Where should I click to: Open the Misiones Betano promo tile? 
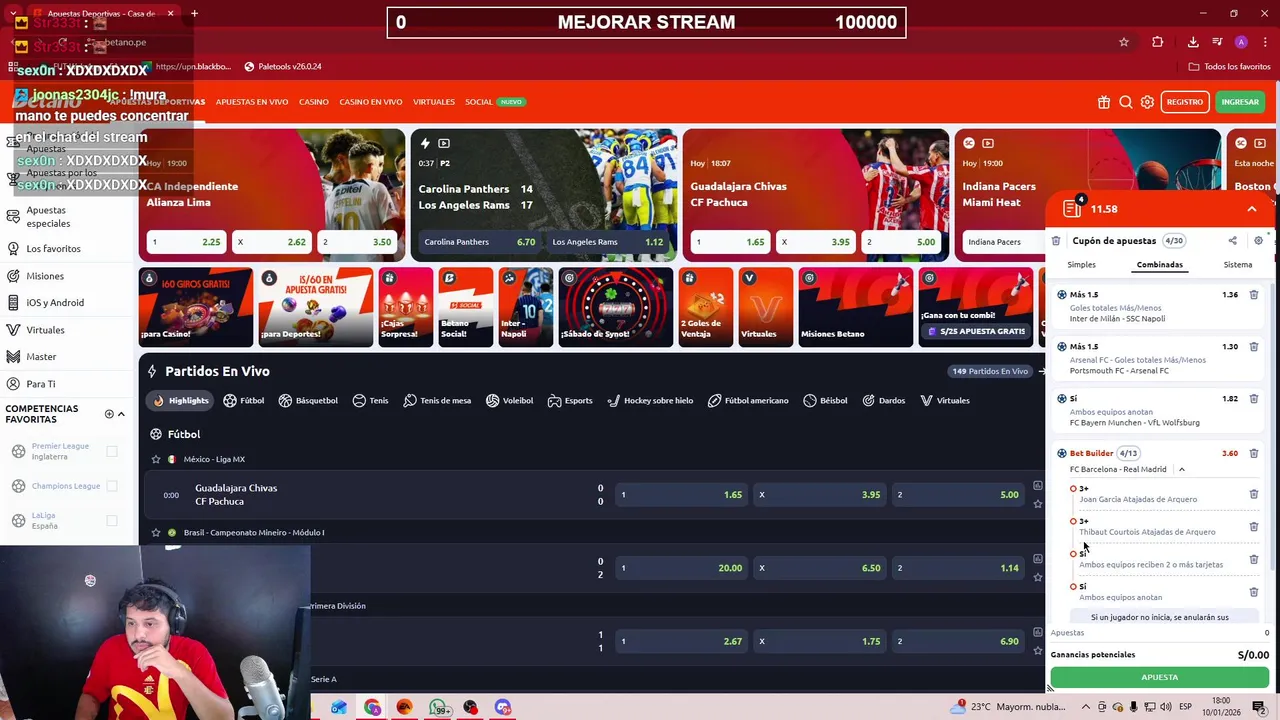(x=855, y=307)
